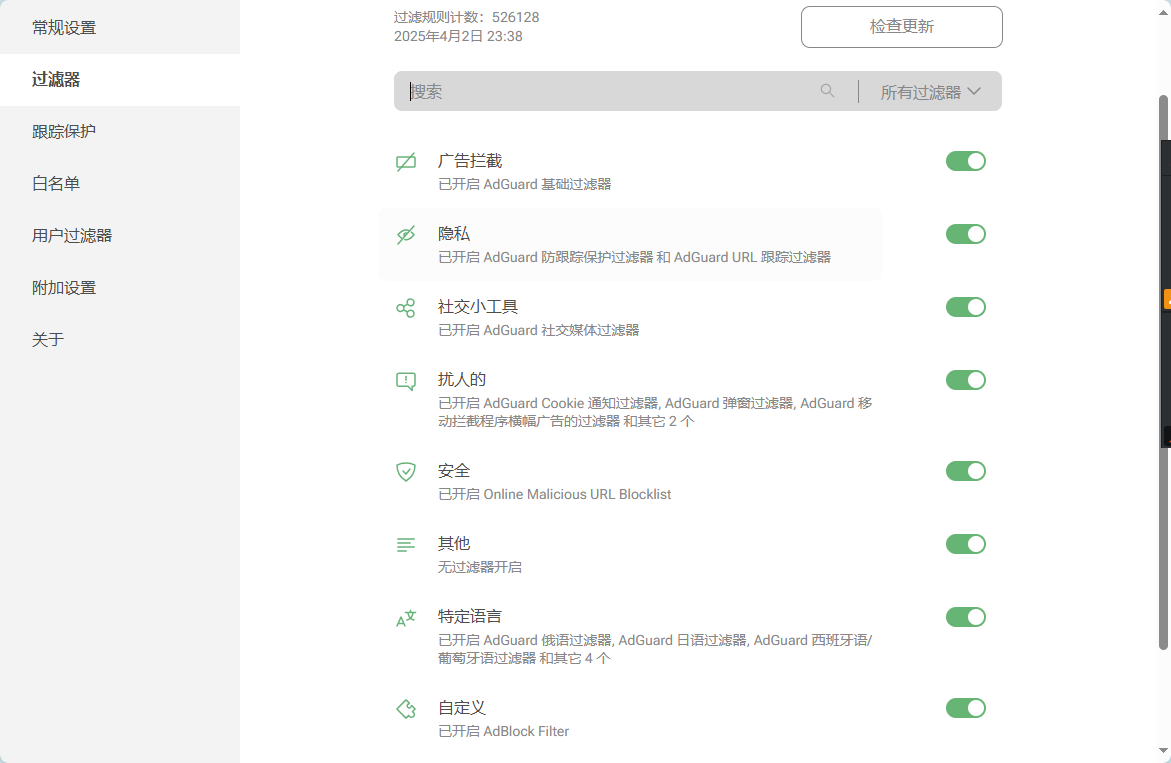Viewport: 1171px width, 763px height.
Task: Toggle the 安全 filter group
Action: click(x=966, y=471)
